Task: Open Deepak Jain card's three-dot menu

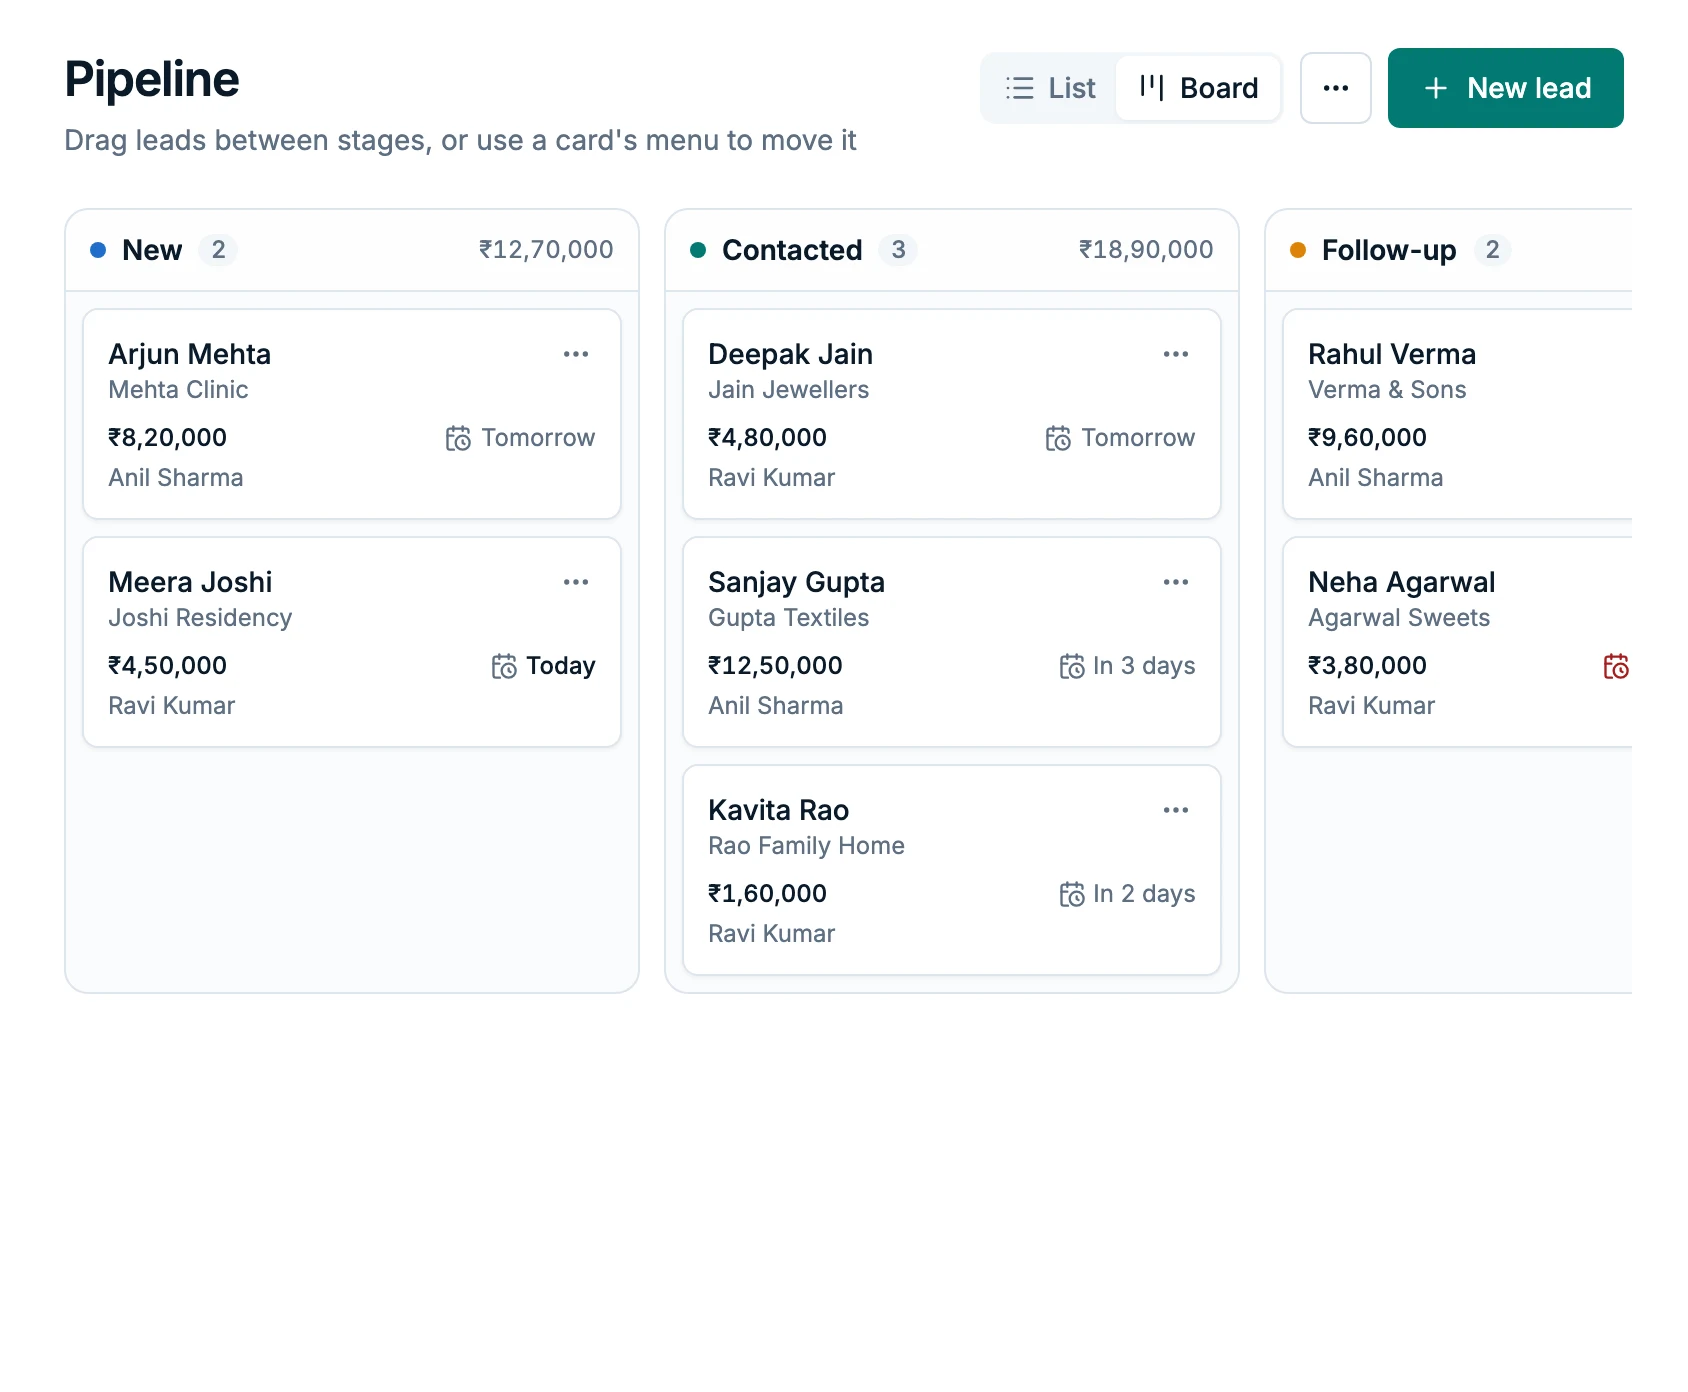Action: (1176, 354)
